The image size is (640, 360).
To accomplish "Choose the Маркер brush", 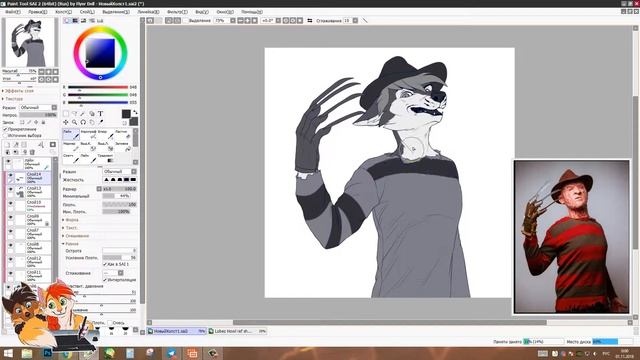I will 71,147.
